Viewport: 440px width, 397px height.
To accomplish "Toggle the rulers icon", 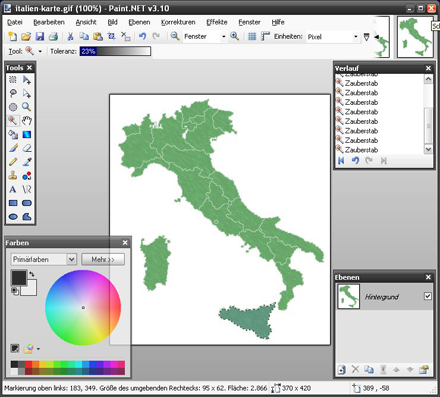I will coord(265,36).
